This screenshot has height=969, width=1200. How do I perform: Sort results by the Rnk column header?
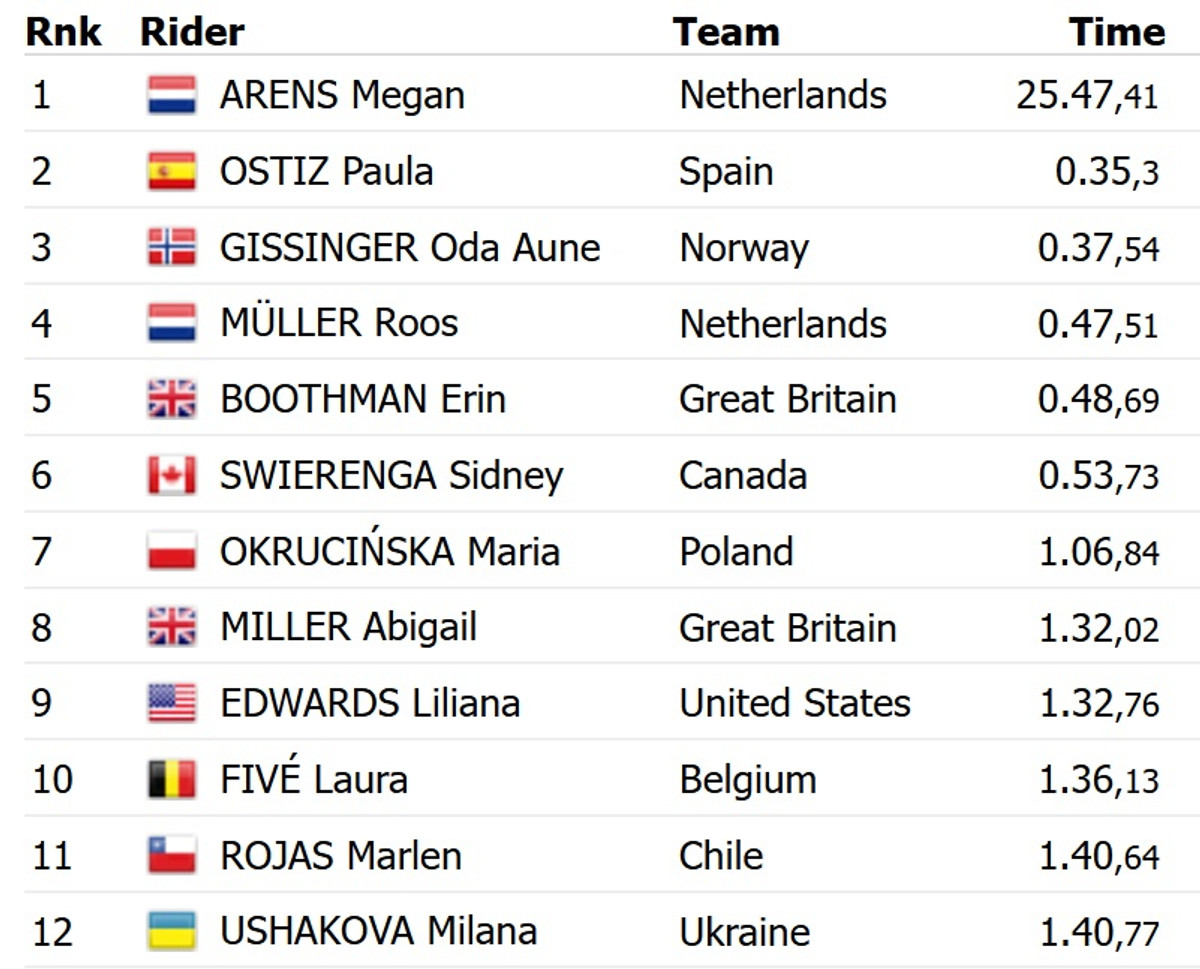click(63, 32)
